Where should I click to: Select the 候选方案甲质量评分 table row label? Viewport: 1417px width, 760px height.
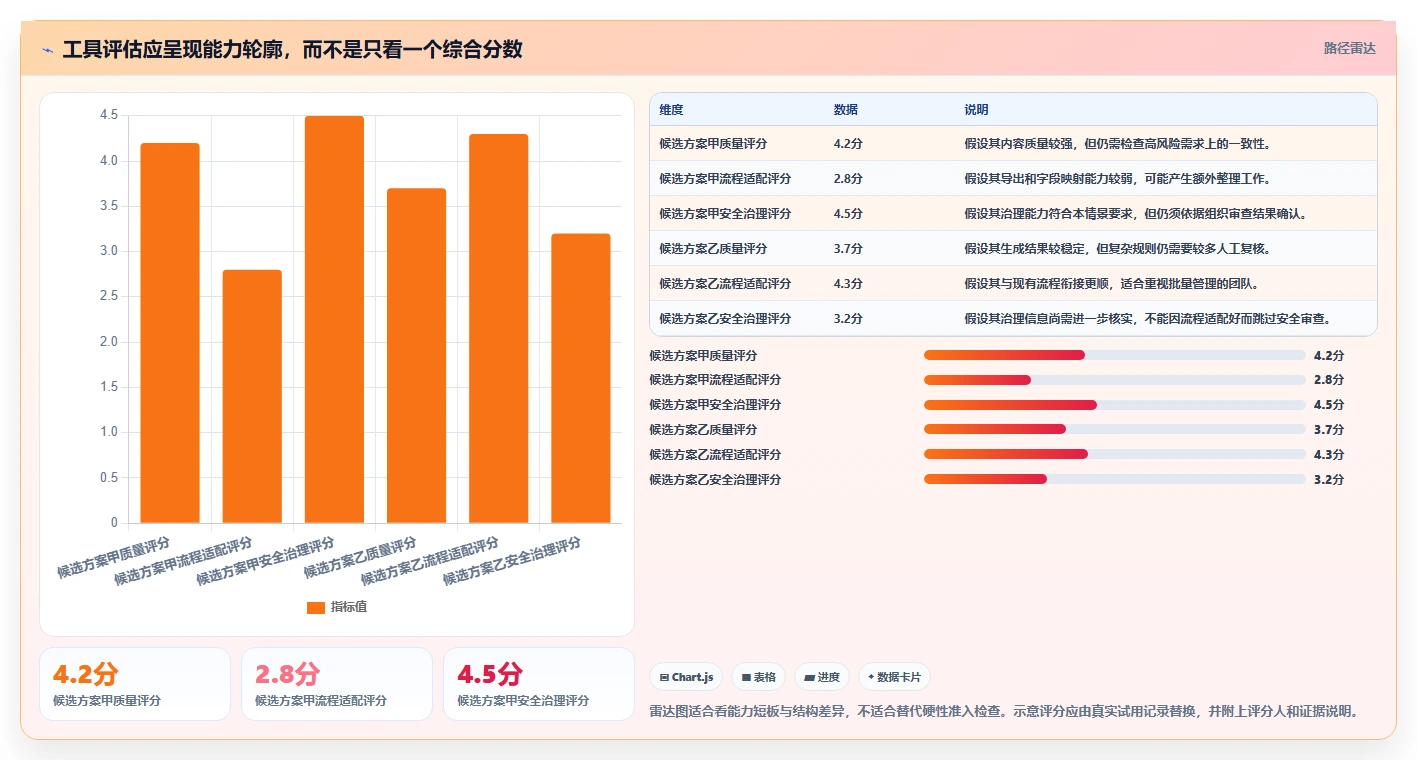point(713,144)
